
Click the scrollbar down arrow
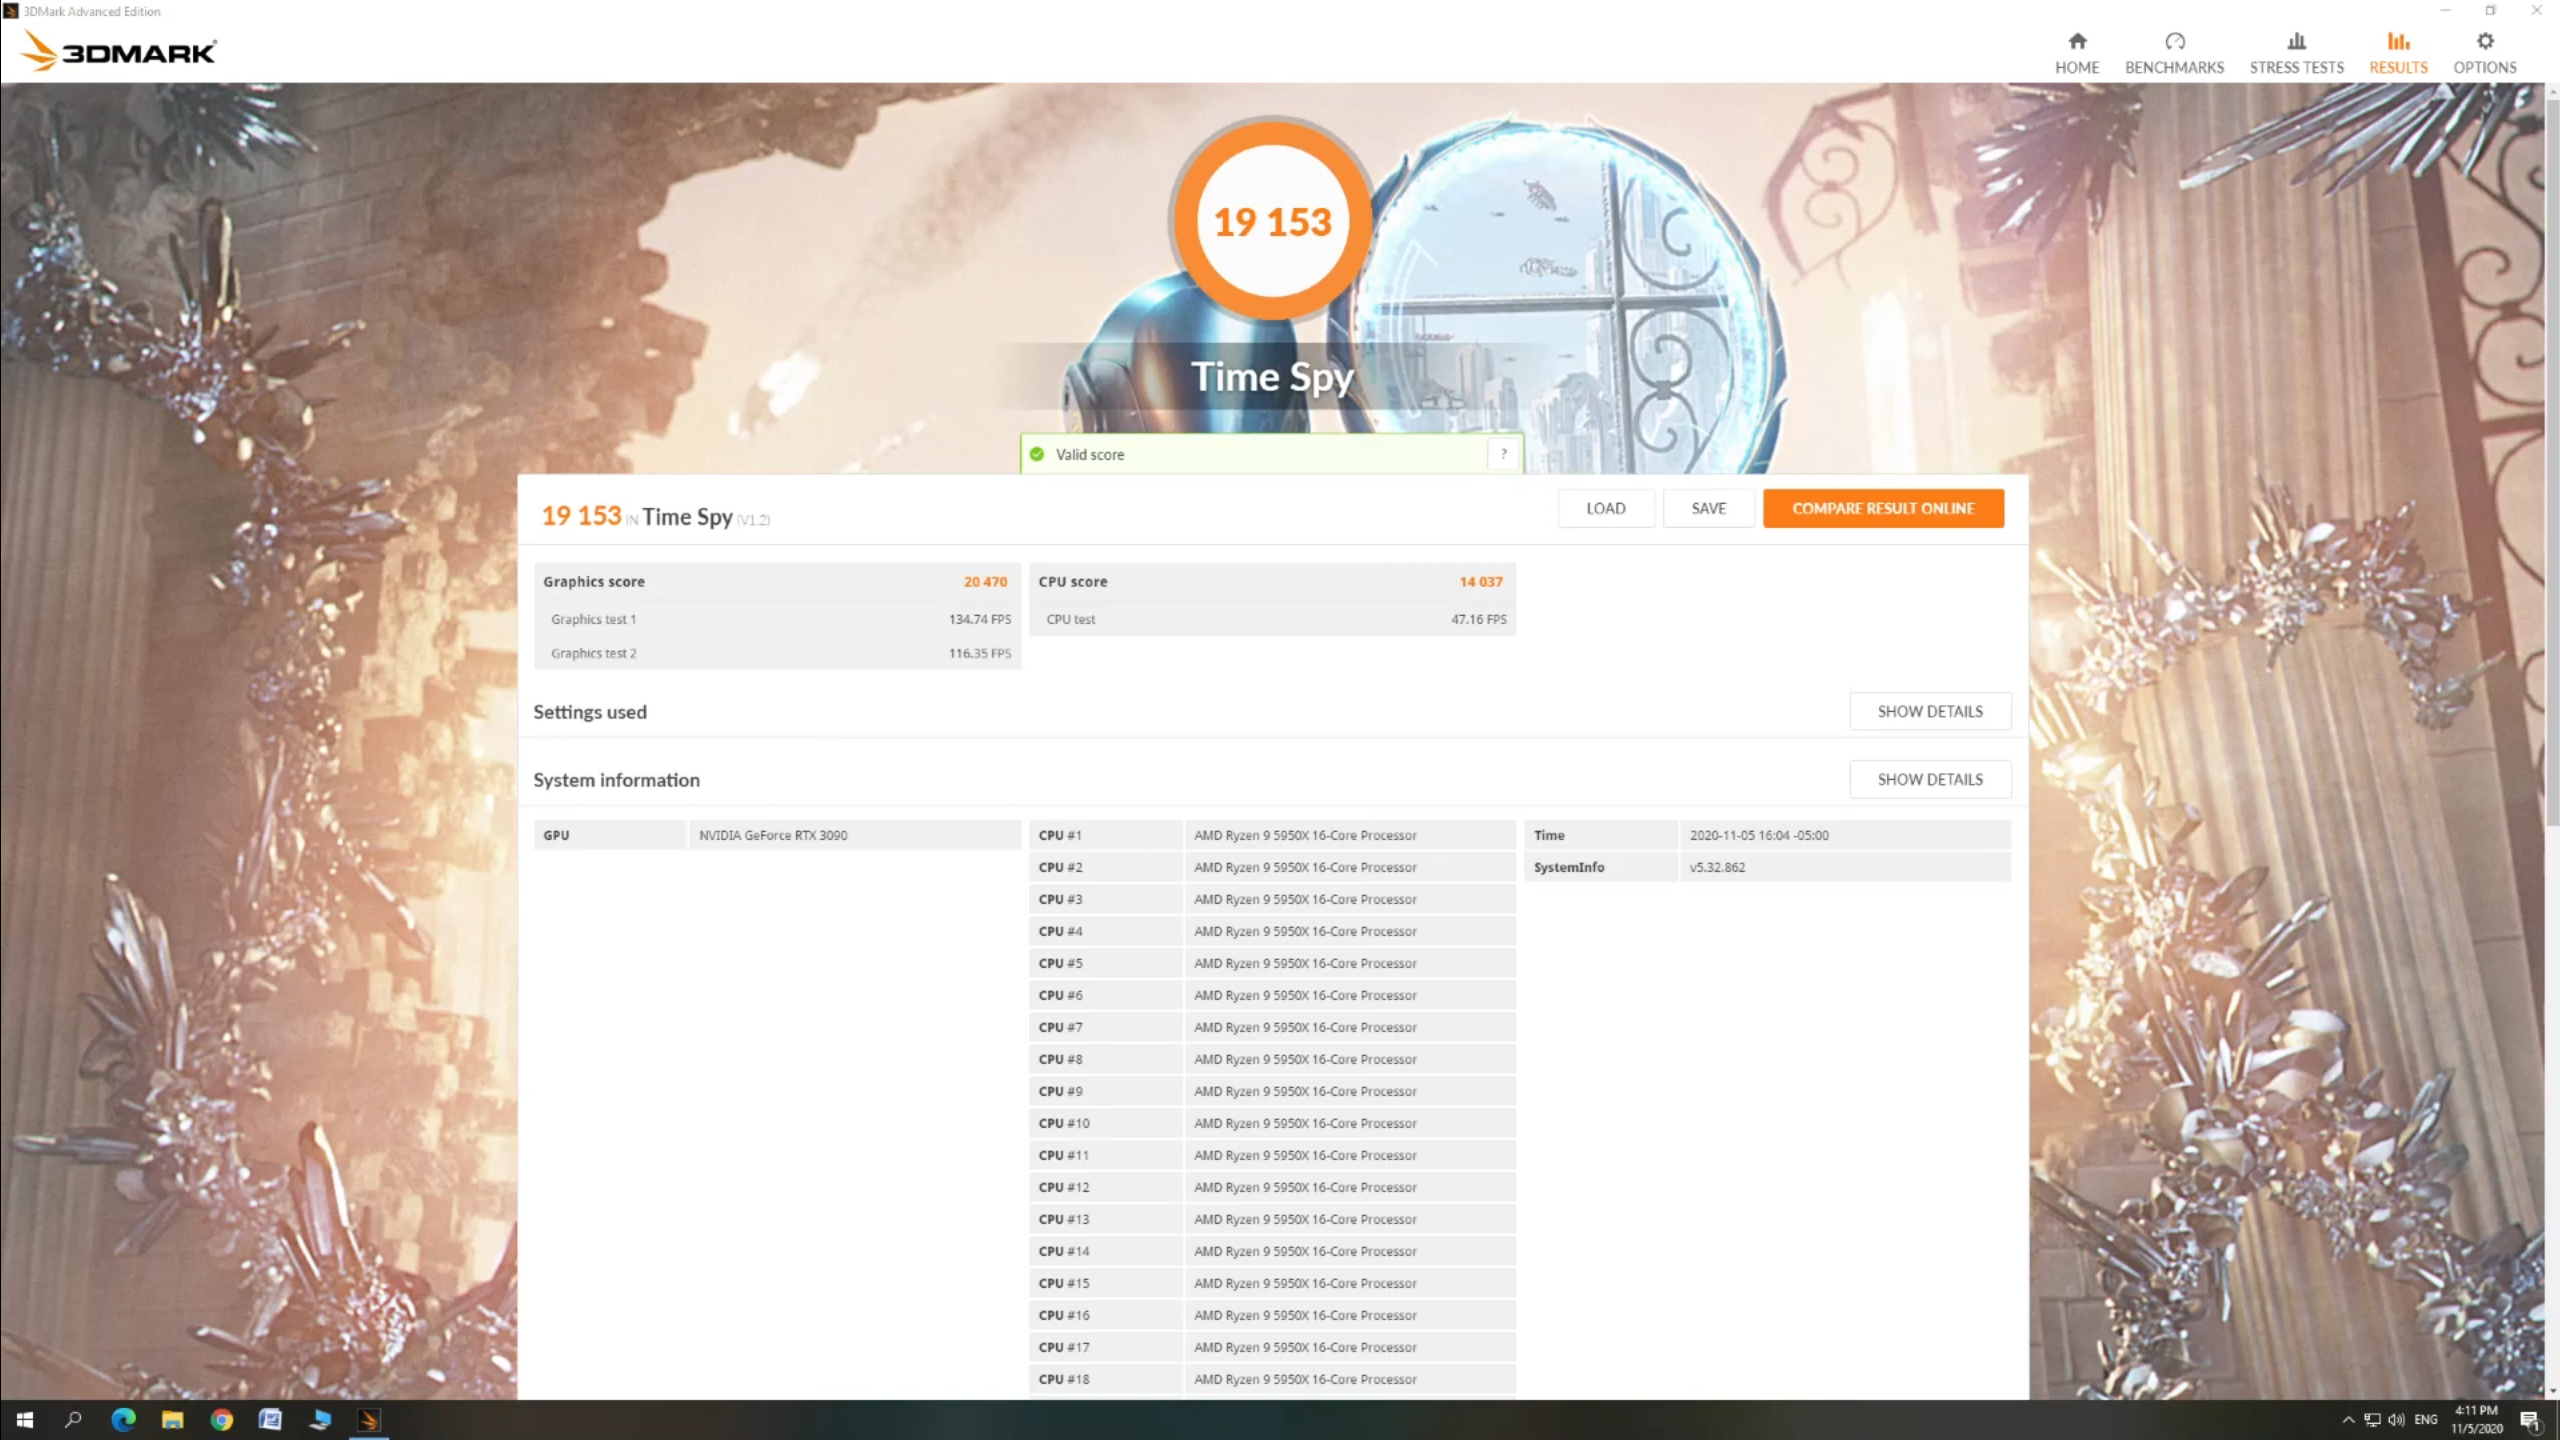pyautogui.click(x=2552, y=1391)
